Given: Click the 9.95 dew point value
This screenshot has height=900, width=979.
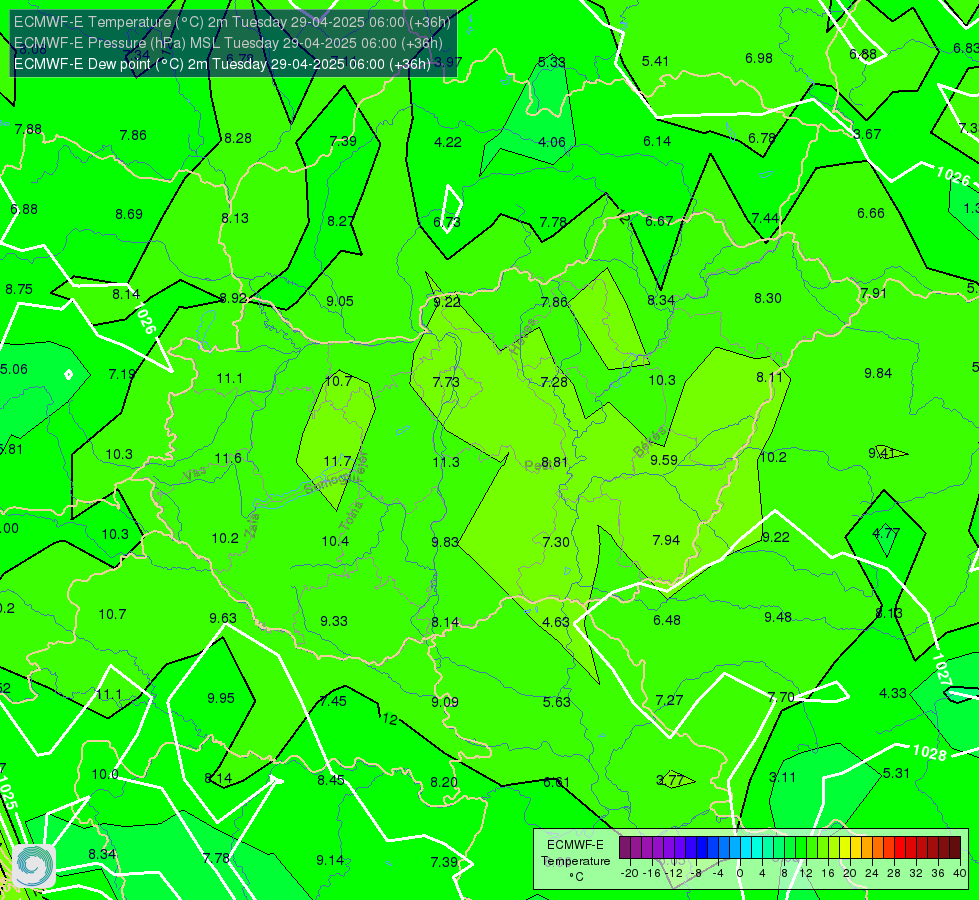Looking at the screenshot, I should pyautogui.click(x=221, y=698).
